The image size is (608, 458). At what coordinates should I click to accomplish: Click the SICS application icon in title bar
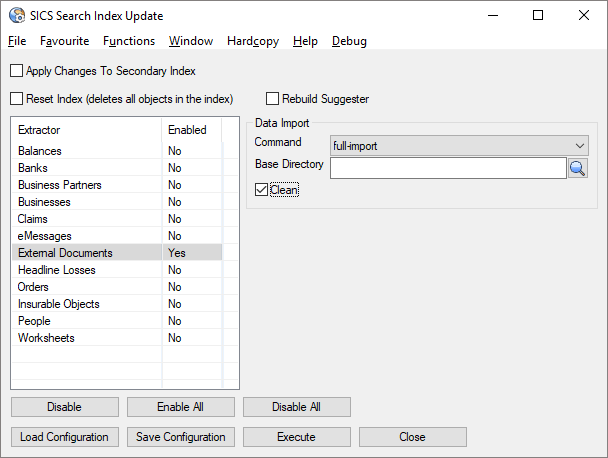[x=17, y=16]
